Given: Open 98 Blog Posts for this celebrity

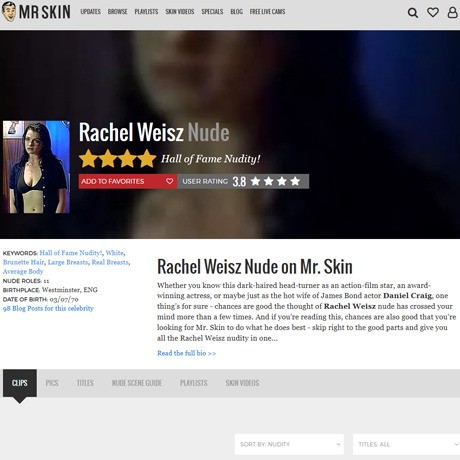Looking at the screenshot, I should point(48,308).
